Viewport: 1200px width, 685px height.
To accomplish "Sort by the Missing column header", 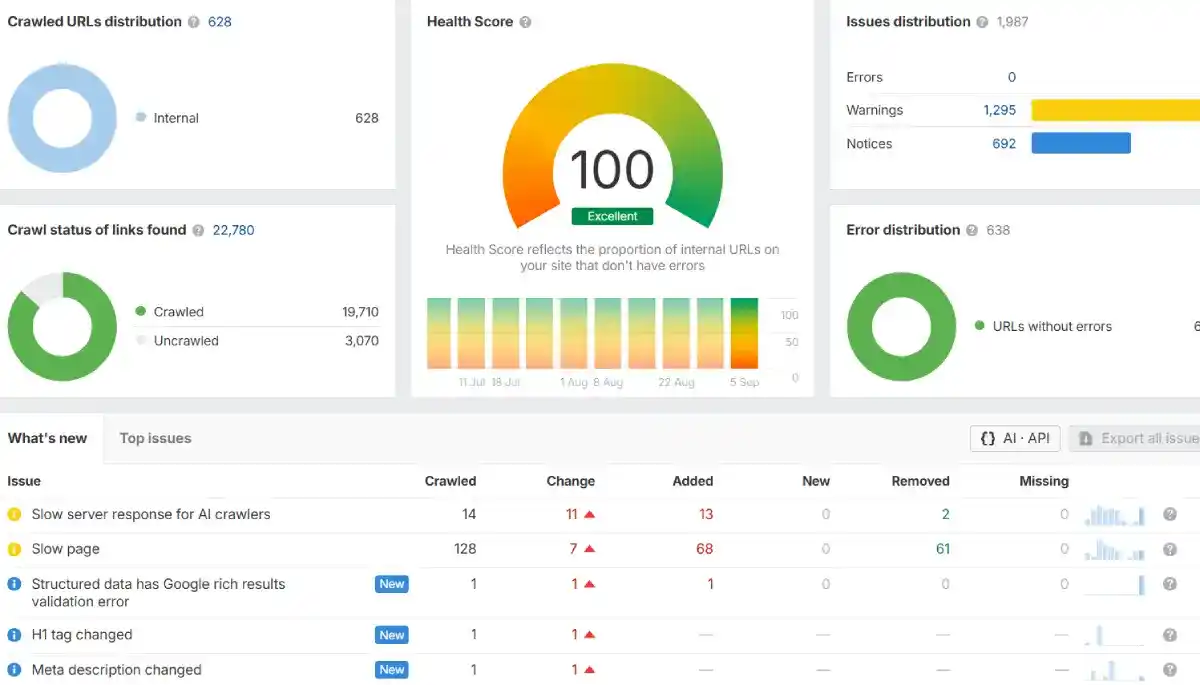I will tap(1044, 481).
